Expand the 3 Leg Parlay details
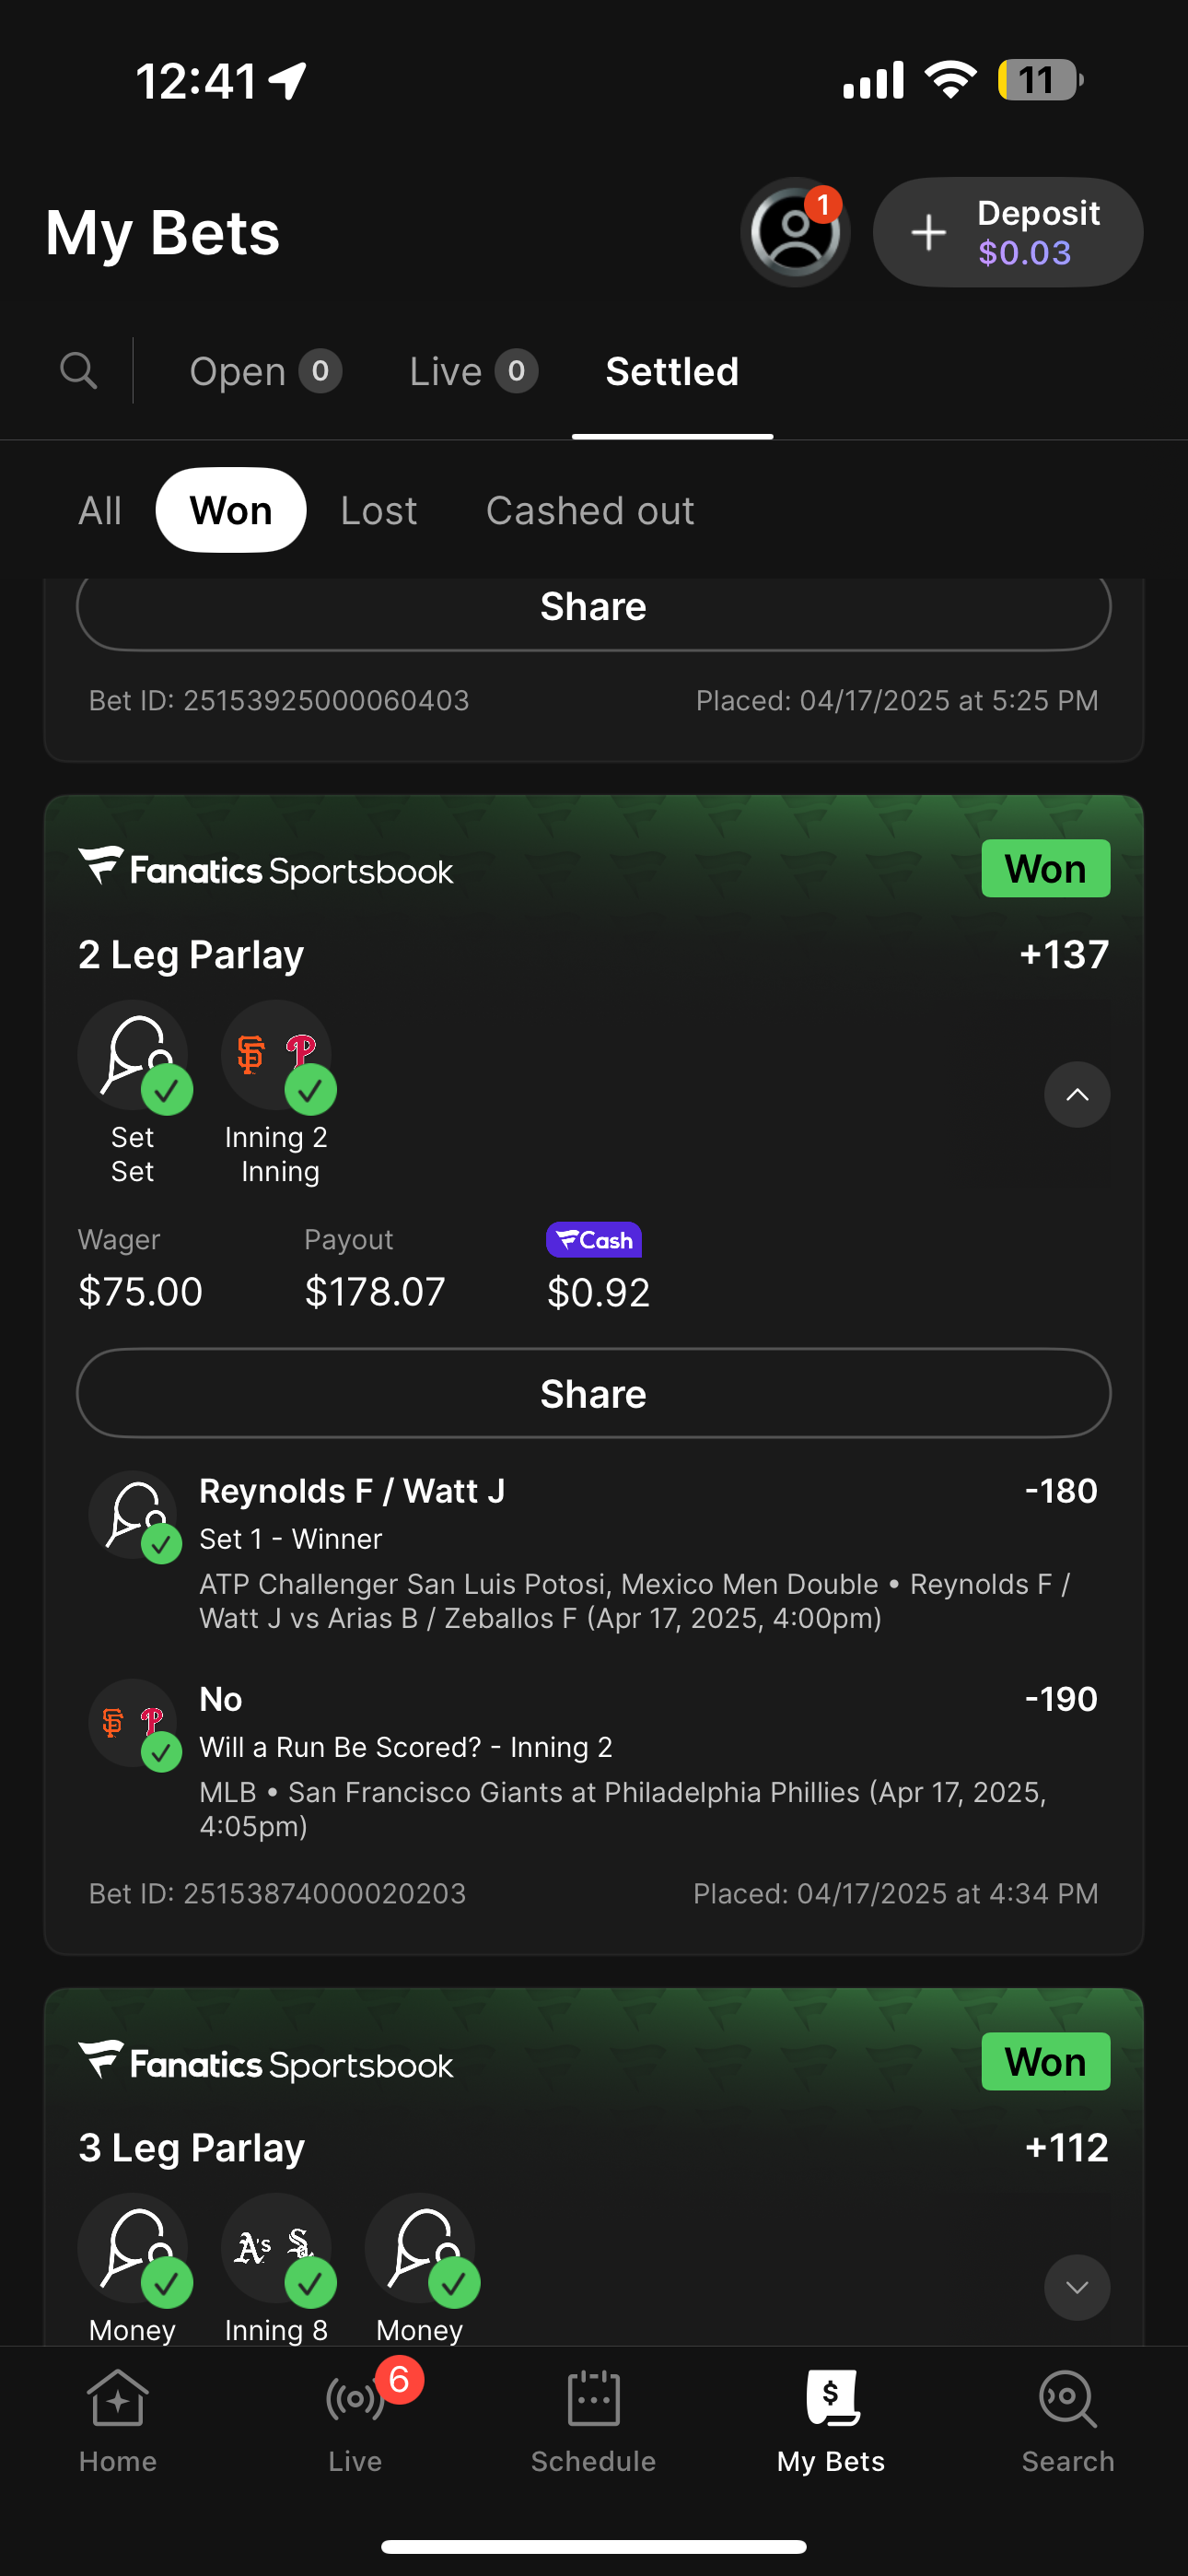Screen dimensions: 1188x2576 tap(1077, 2287)
